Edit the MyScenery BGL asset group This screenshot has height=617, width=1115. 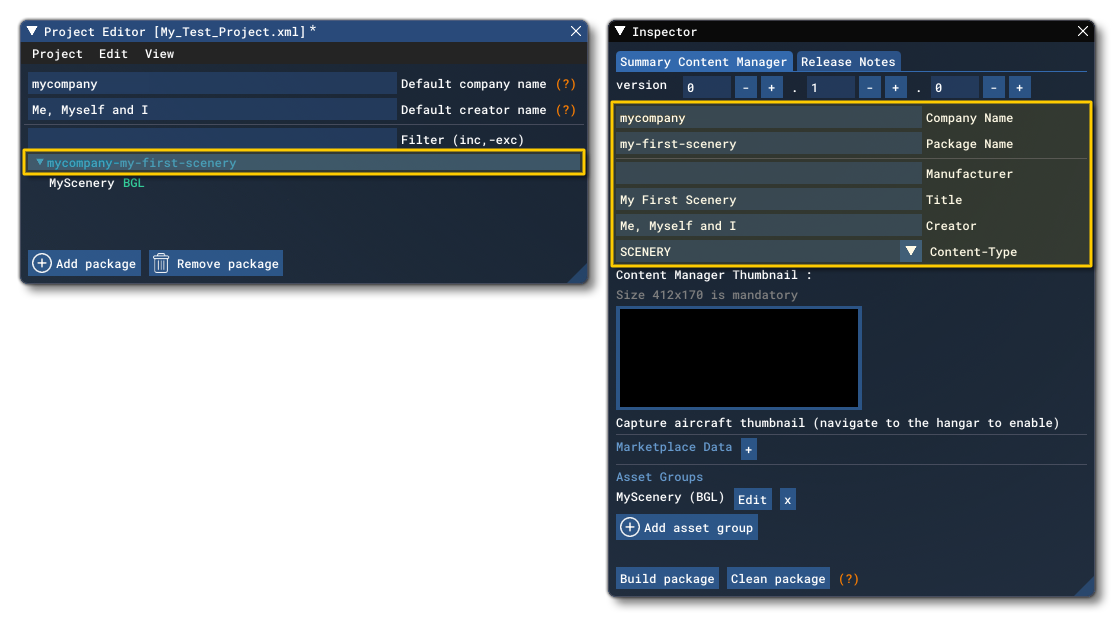pyautogui.click(x=753, y=498)
